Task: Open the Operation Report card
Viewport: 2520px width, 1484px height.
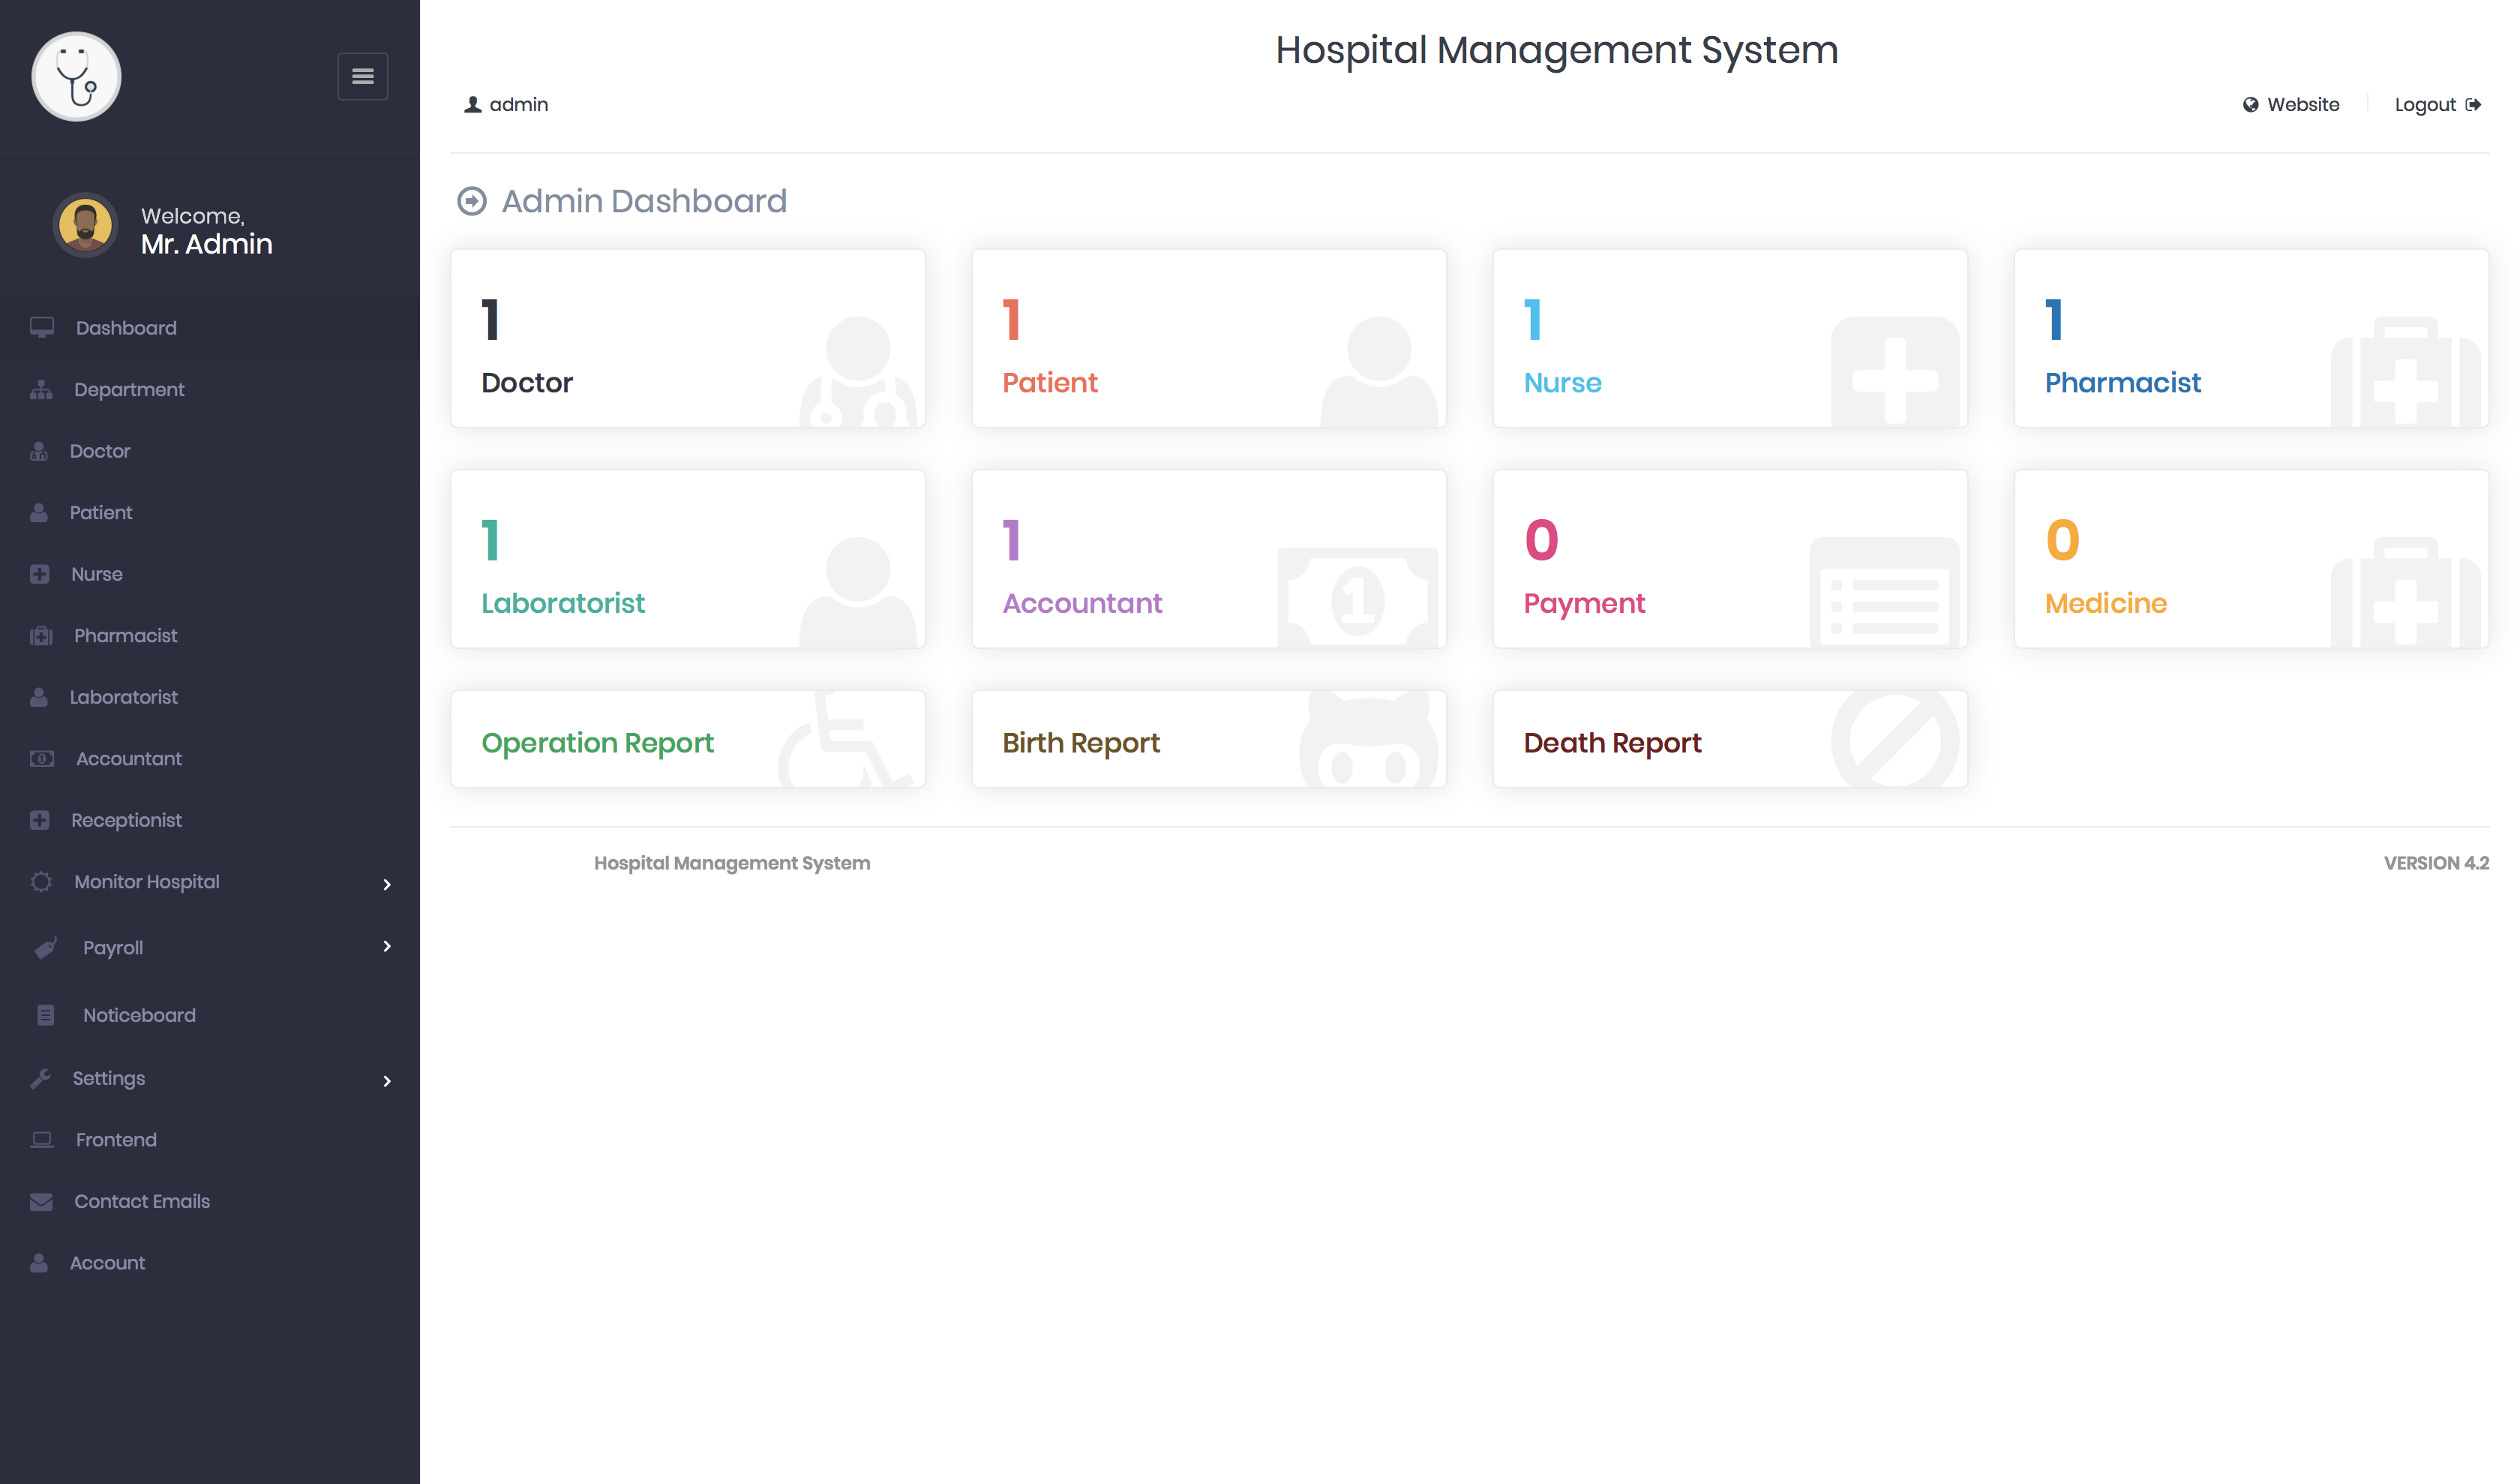Action: tap(688, 739)
